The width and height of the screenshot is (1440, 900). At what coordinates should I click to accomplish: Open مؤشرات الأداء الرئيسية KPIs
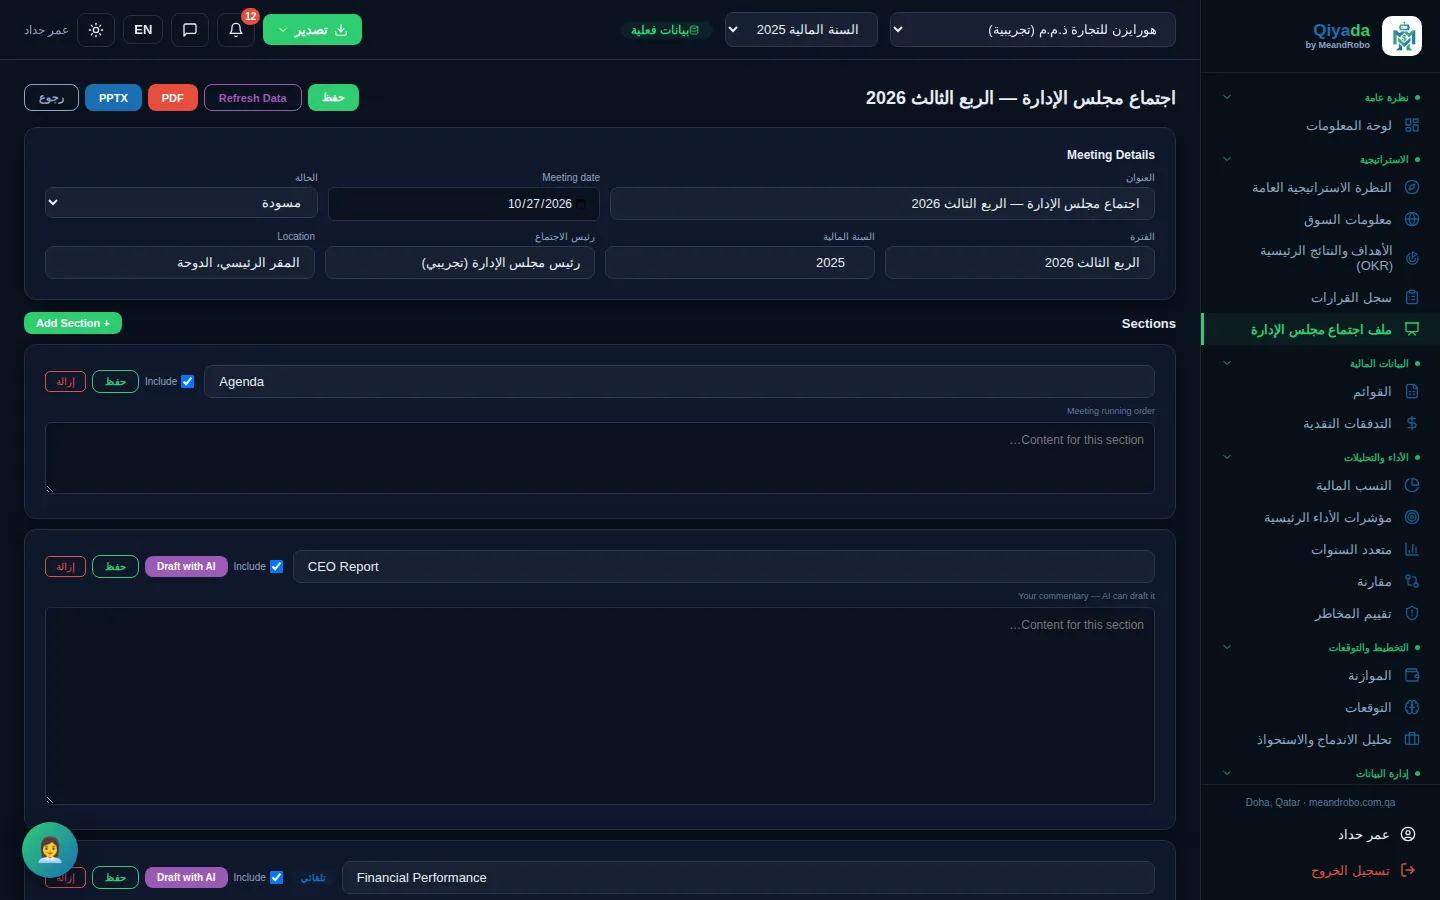point(1320,517)
